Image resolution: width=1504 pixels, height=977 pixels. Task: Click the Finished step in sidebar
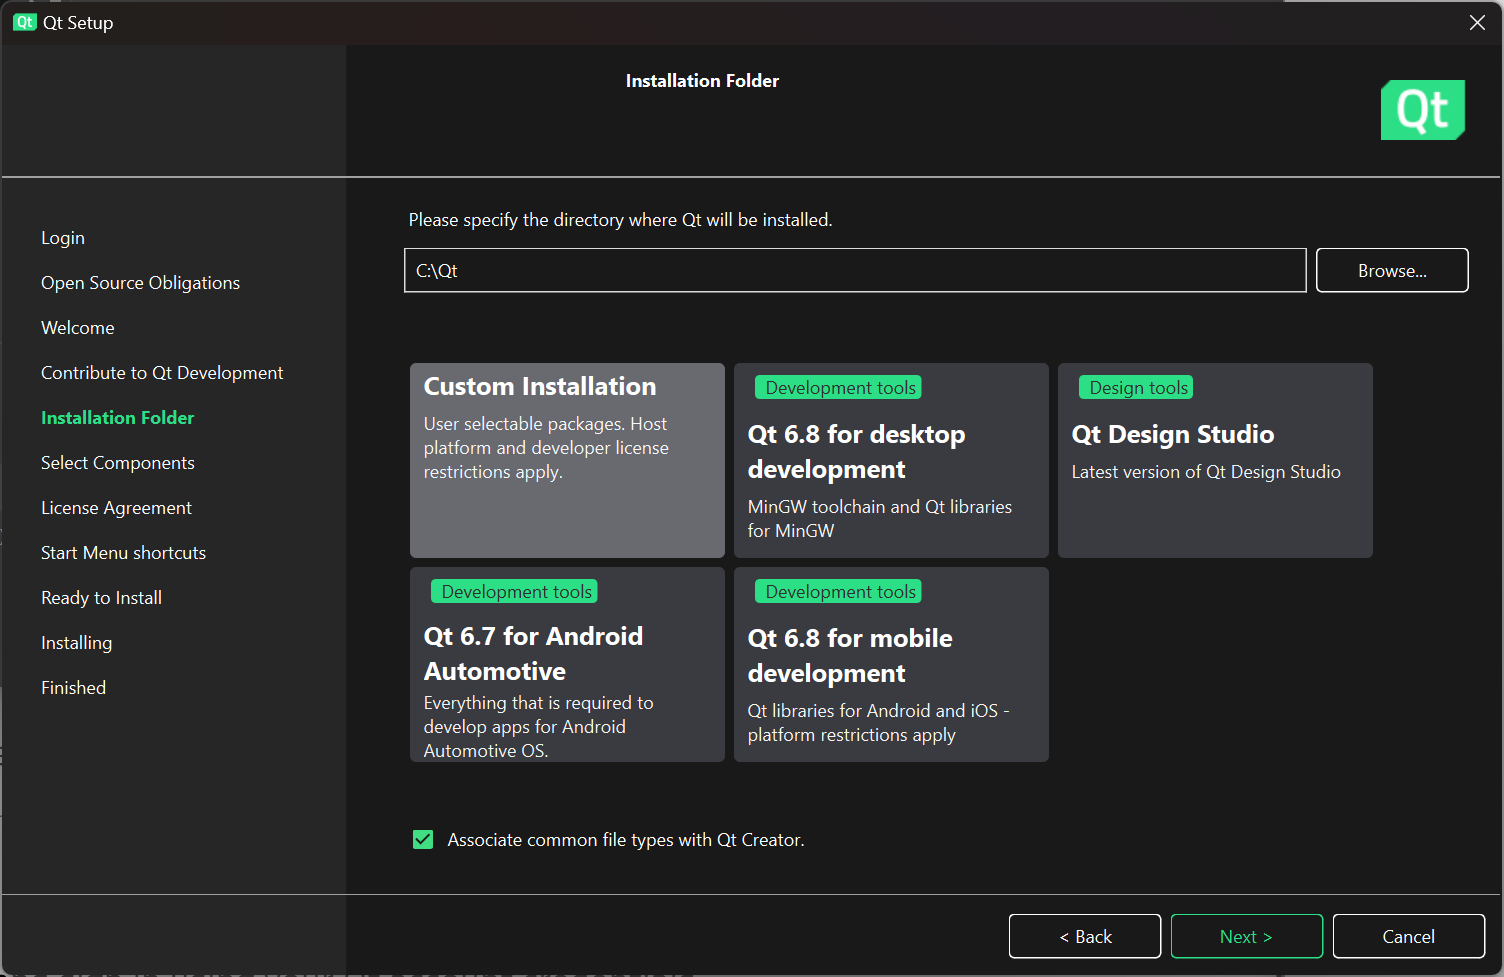click(73, 688)
